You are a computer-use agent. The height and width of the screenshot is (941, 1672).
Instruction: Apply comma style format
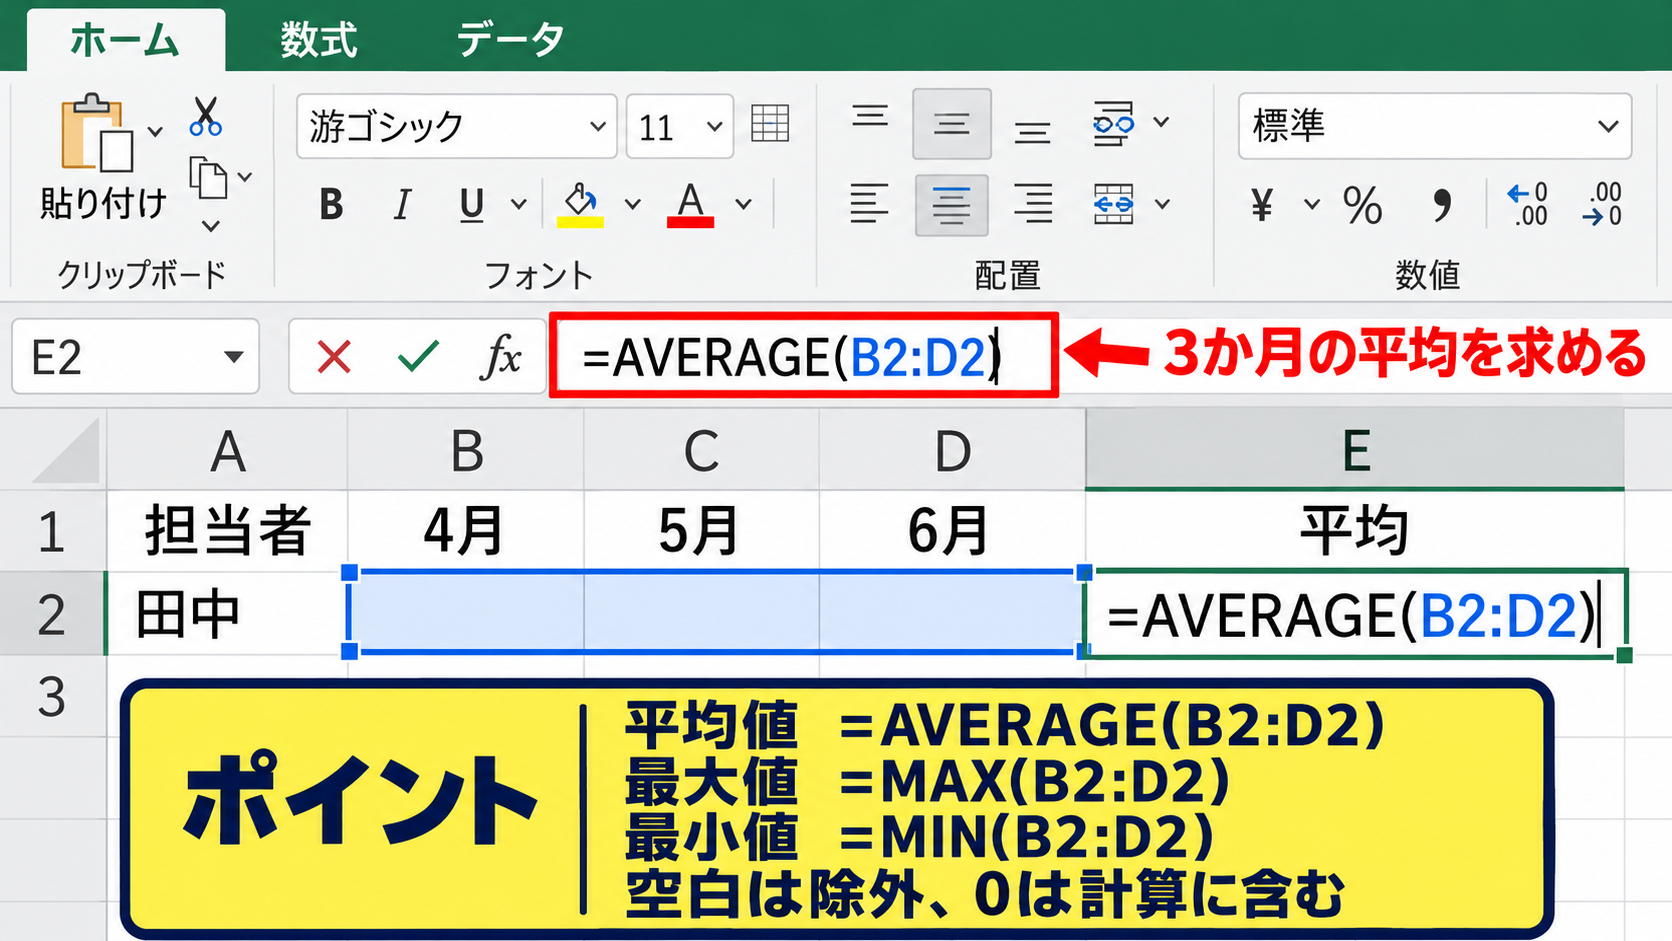pos(1441,205)
